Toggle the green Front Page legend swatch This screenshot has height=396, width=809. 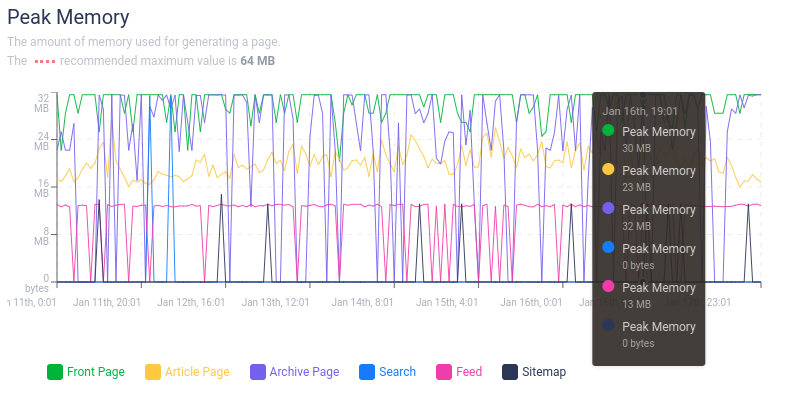point(55,372)
